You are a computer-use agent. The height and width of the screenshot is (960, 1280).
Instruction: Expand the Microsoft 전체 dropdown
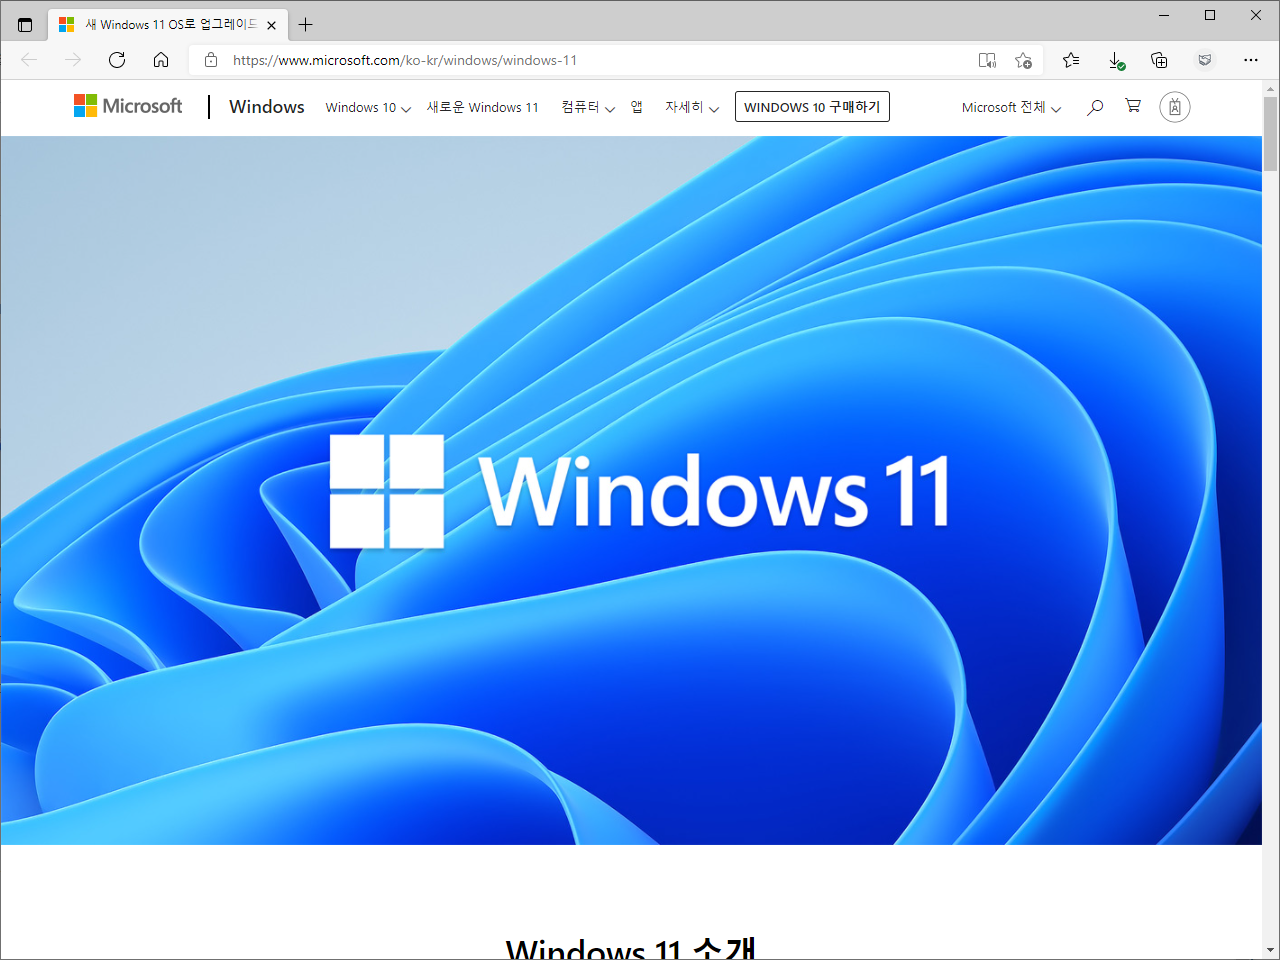1010,108
